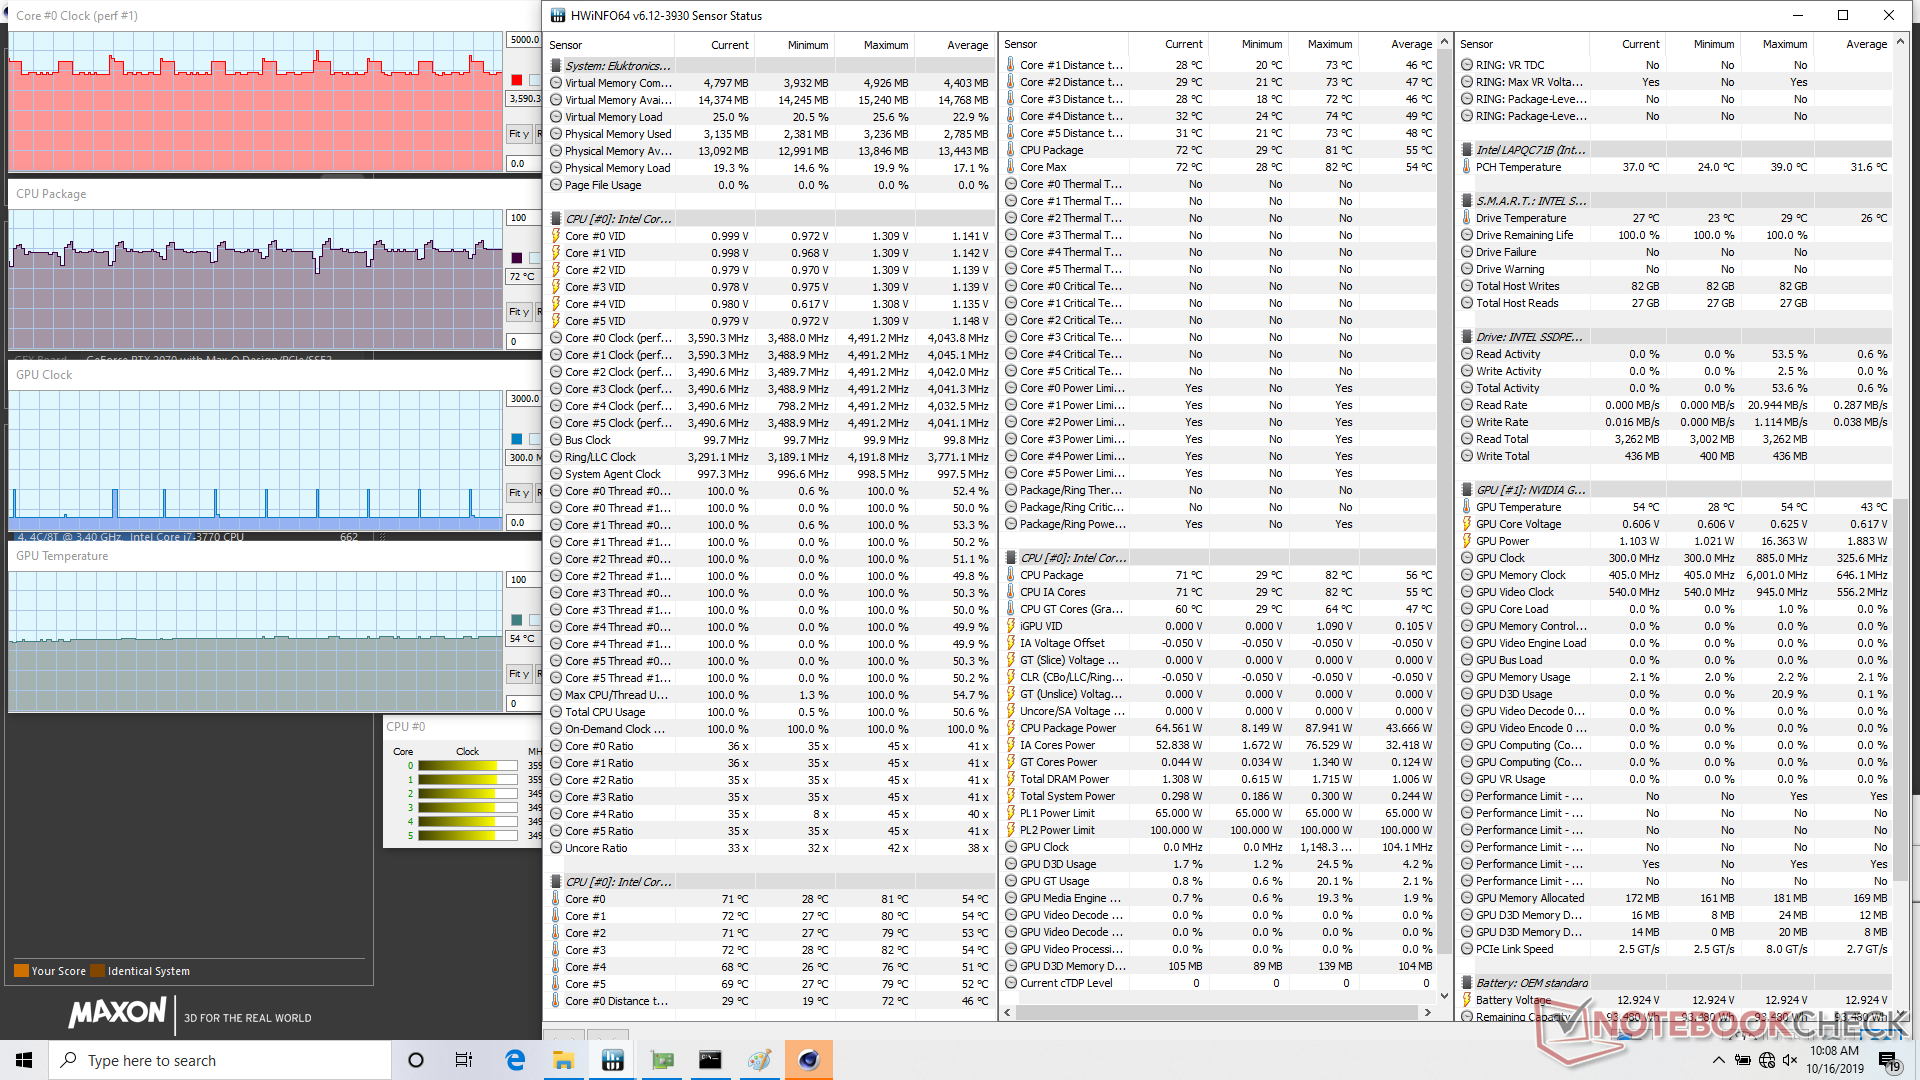Screen dimensions: 1920x1080
Task: Click the 5000.0 maximum field in the Core #0 Clock graph
Action: point(524,40)
